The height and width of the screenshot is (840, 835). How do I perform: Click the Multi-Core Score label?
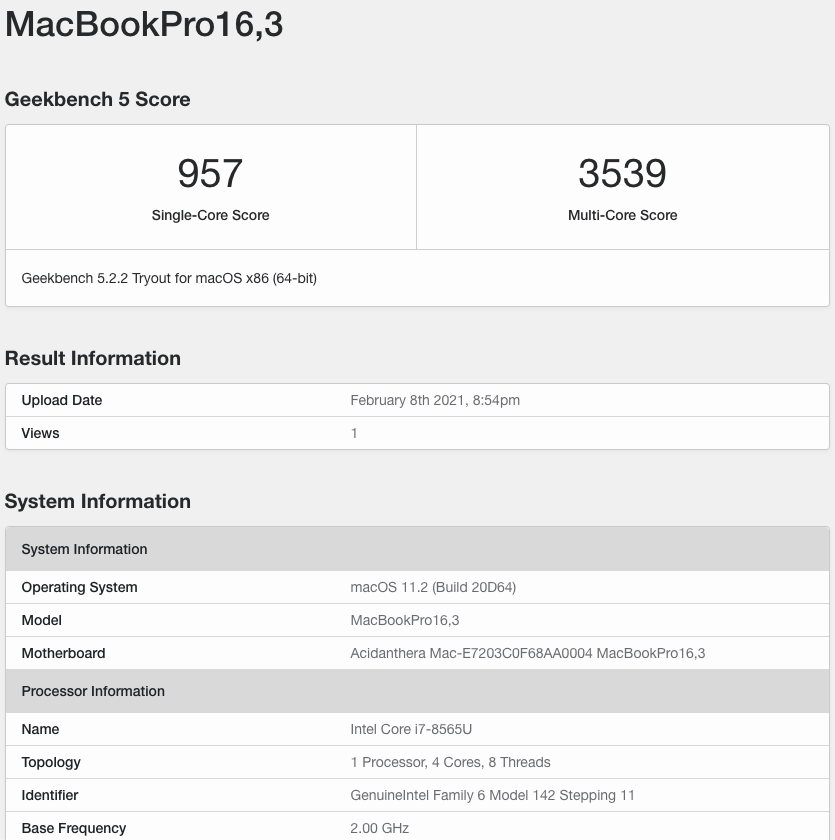(x=622, y=215)
